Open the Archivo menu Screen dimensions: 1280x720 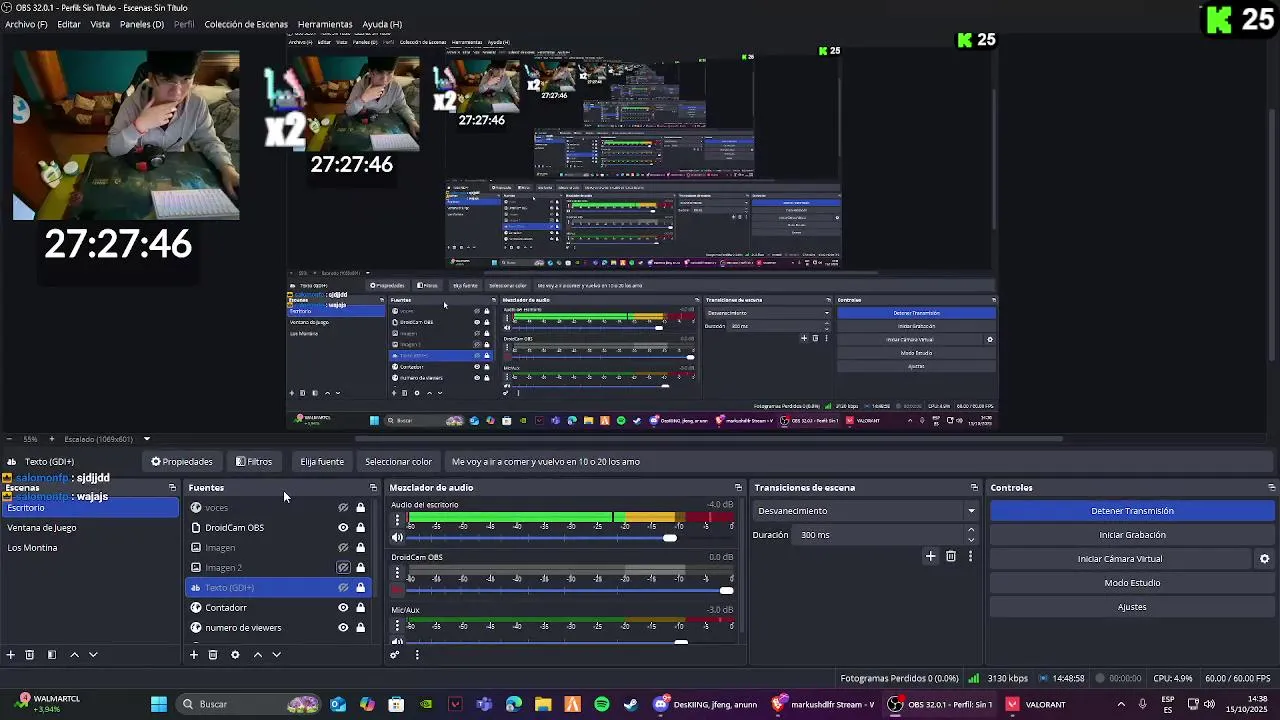click(x=26, y=24)
